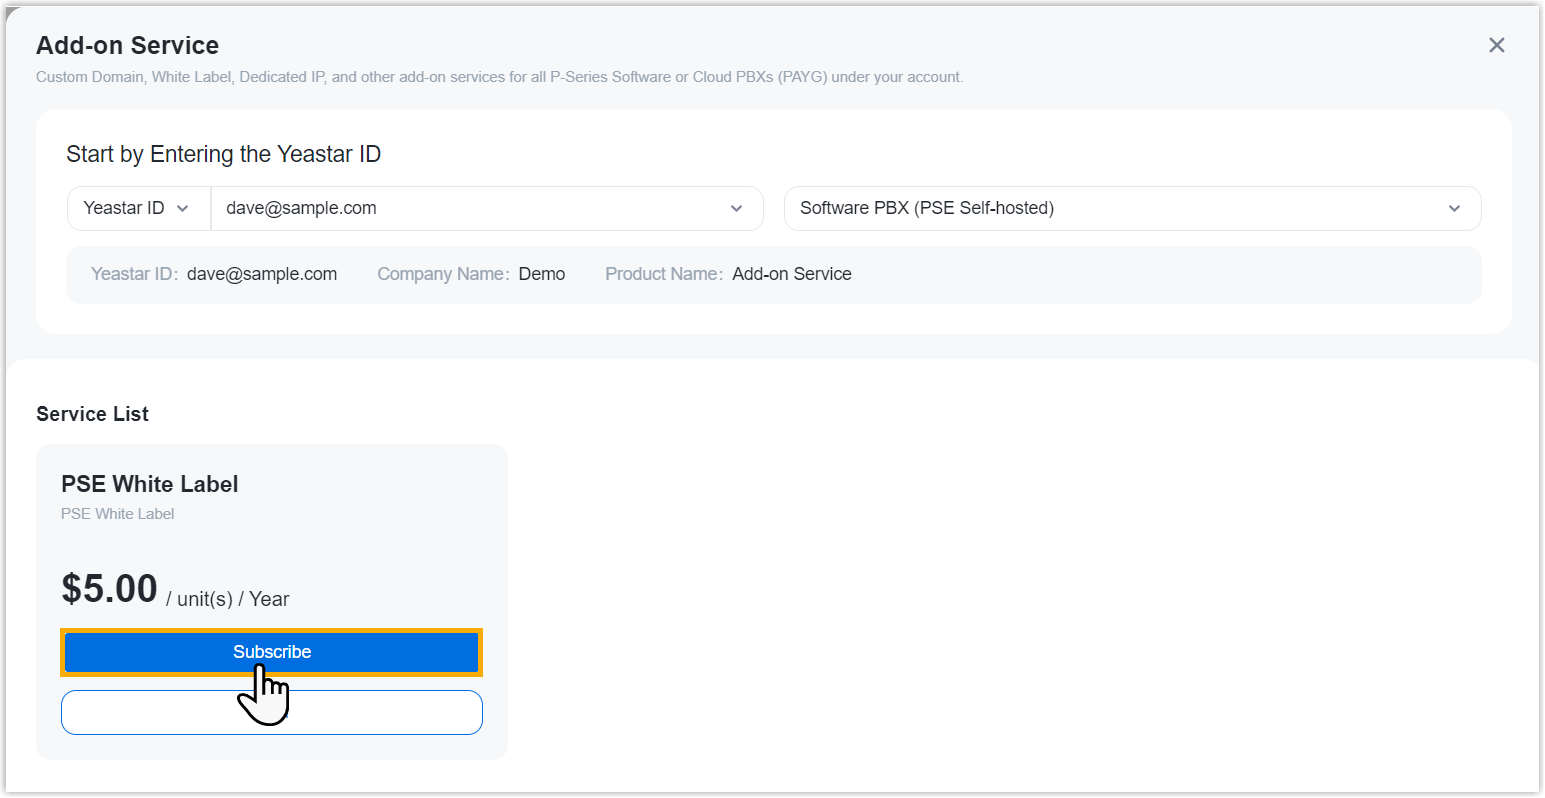Click the gray PSE White Label subtitle

pyautogui.click(x=118, y=514)
